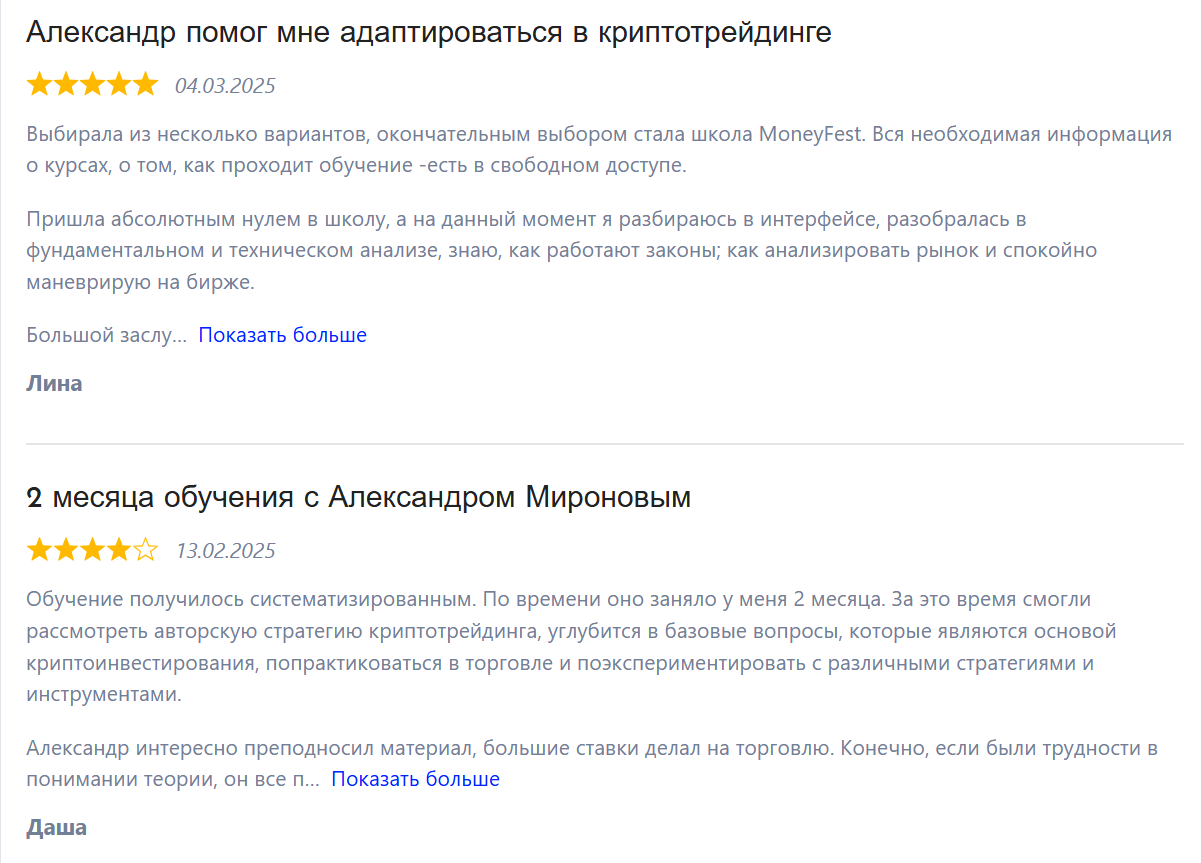
Task: Click the third star of the 04.03.2025 review
Action: click(x=92, y=84)
